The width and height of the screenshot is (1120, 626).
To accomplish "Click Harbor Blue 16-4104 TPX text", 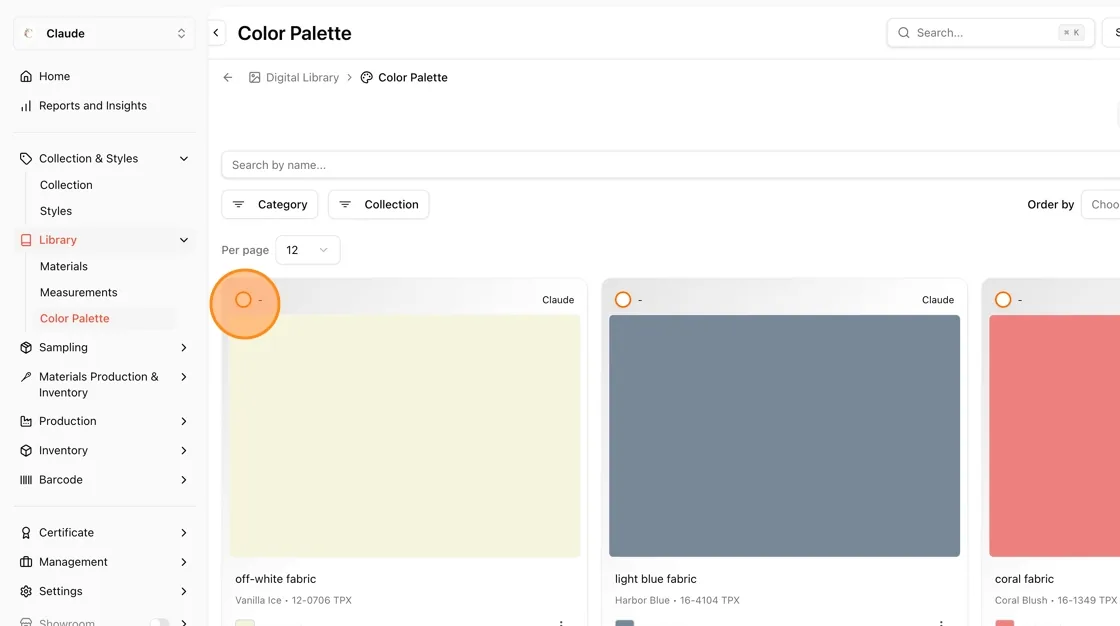I will tap(677, 600).
